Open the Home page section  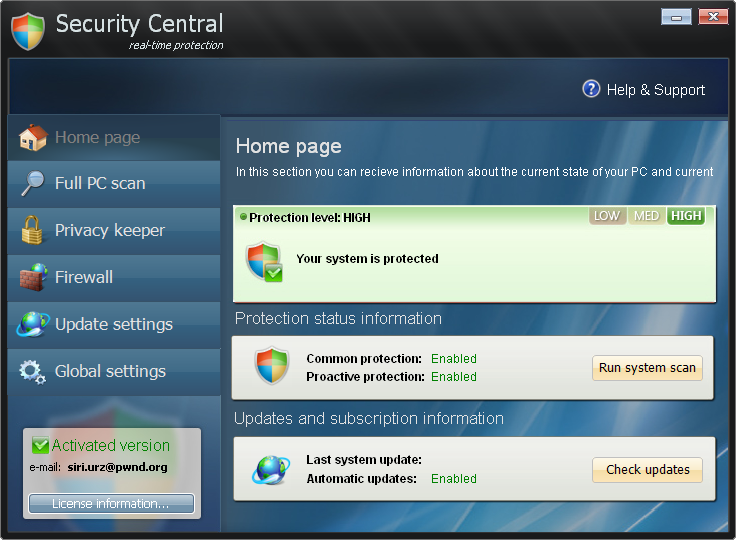tap(114, 138)
